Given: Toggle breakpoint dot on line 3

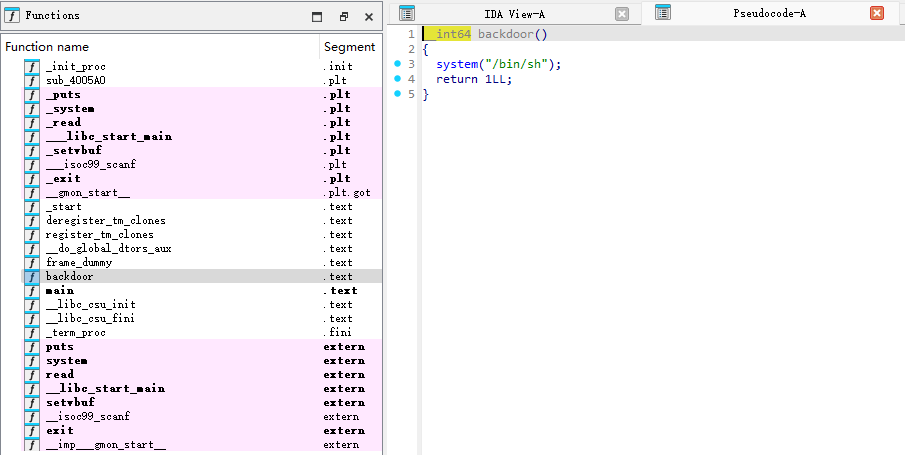Looking at the screenshot, I should coord(398,64).
